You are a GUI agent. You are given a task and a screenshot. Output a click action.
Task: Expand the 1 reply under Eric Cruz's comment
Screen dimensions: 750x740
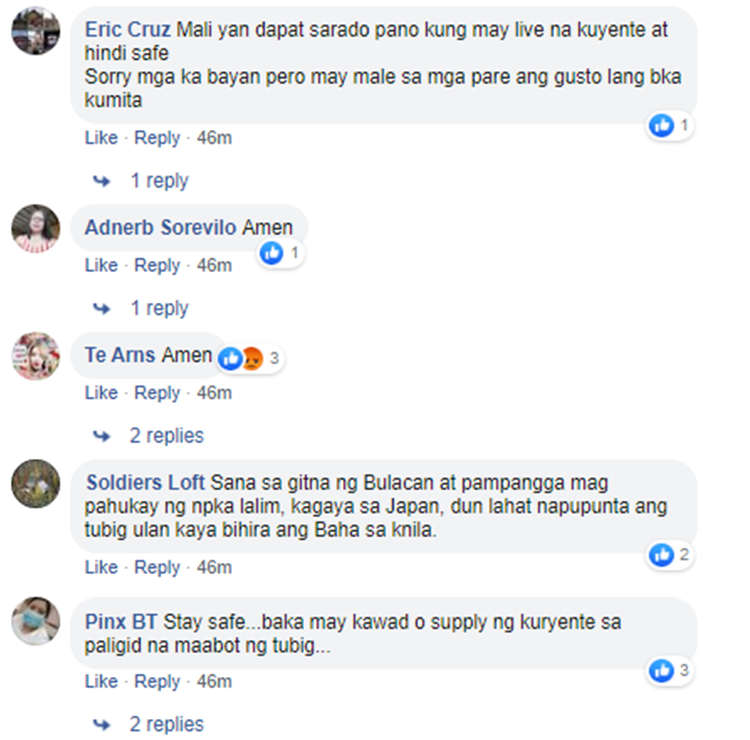[x=160, y=181]
